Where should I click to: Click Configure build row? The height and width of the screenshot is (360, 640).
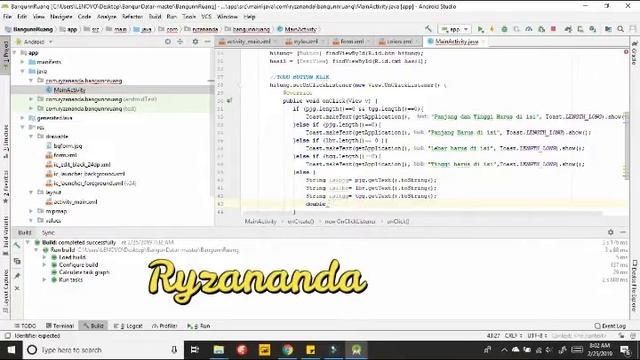pos(78,264)
